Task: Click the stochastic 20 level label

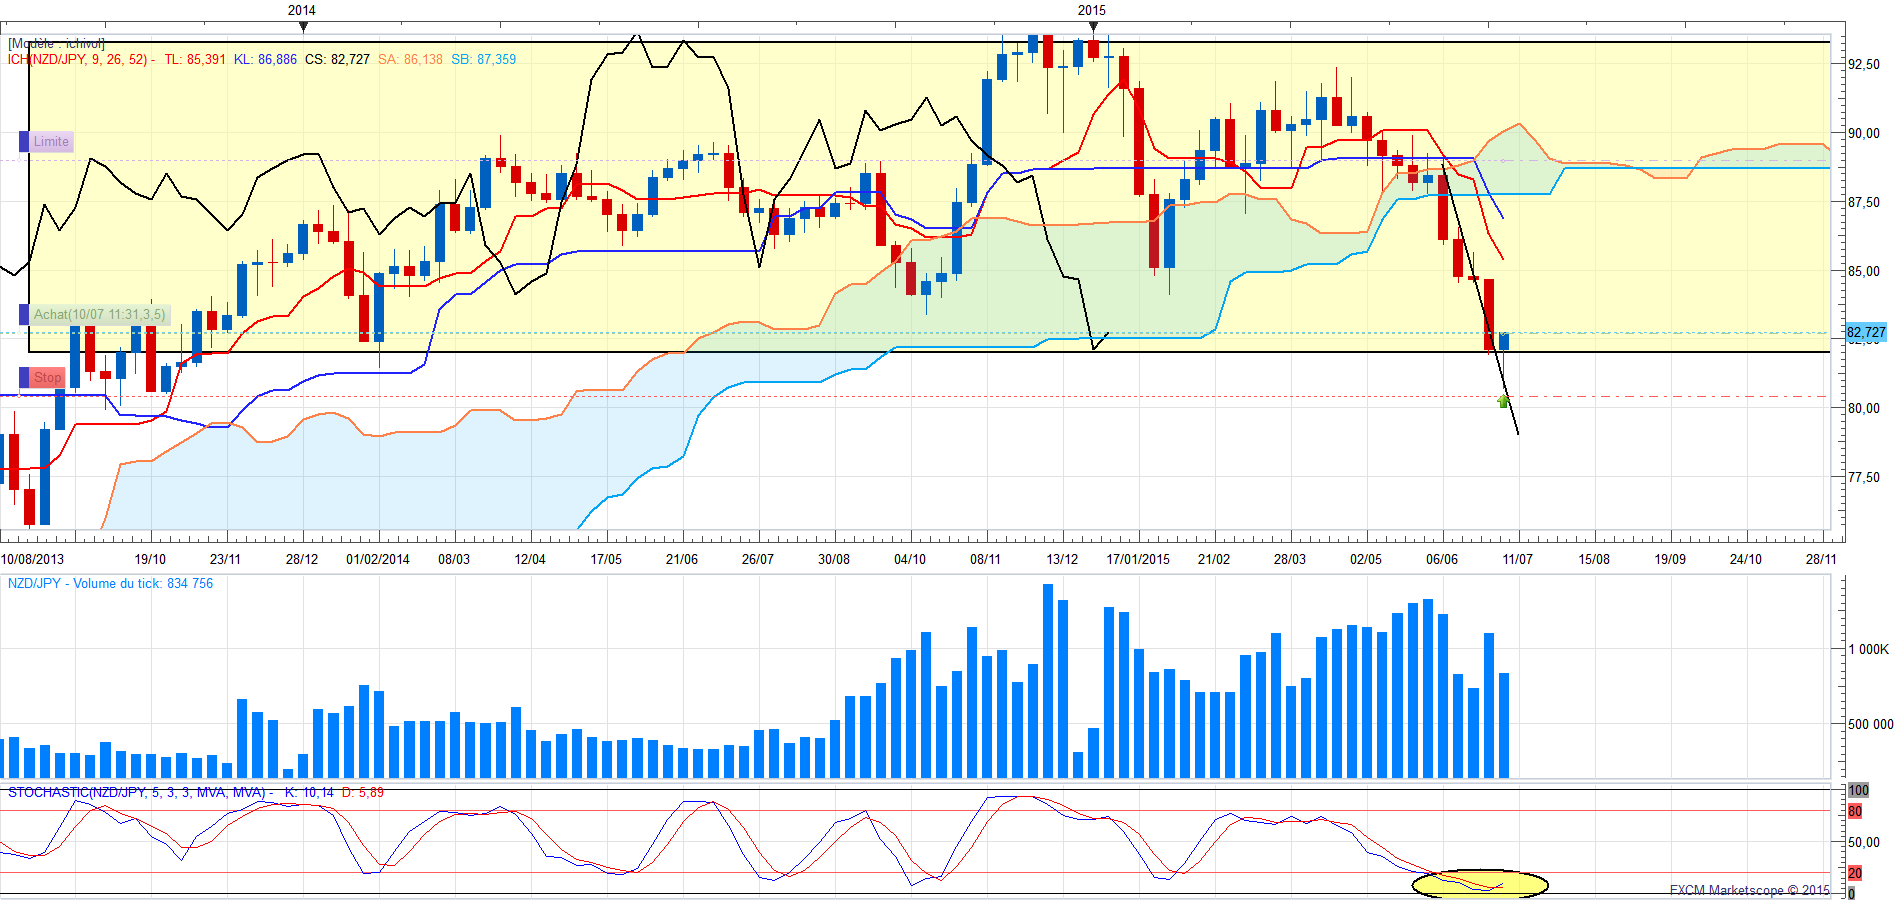Action: pos(1855,873)
